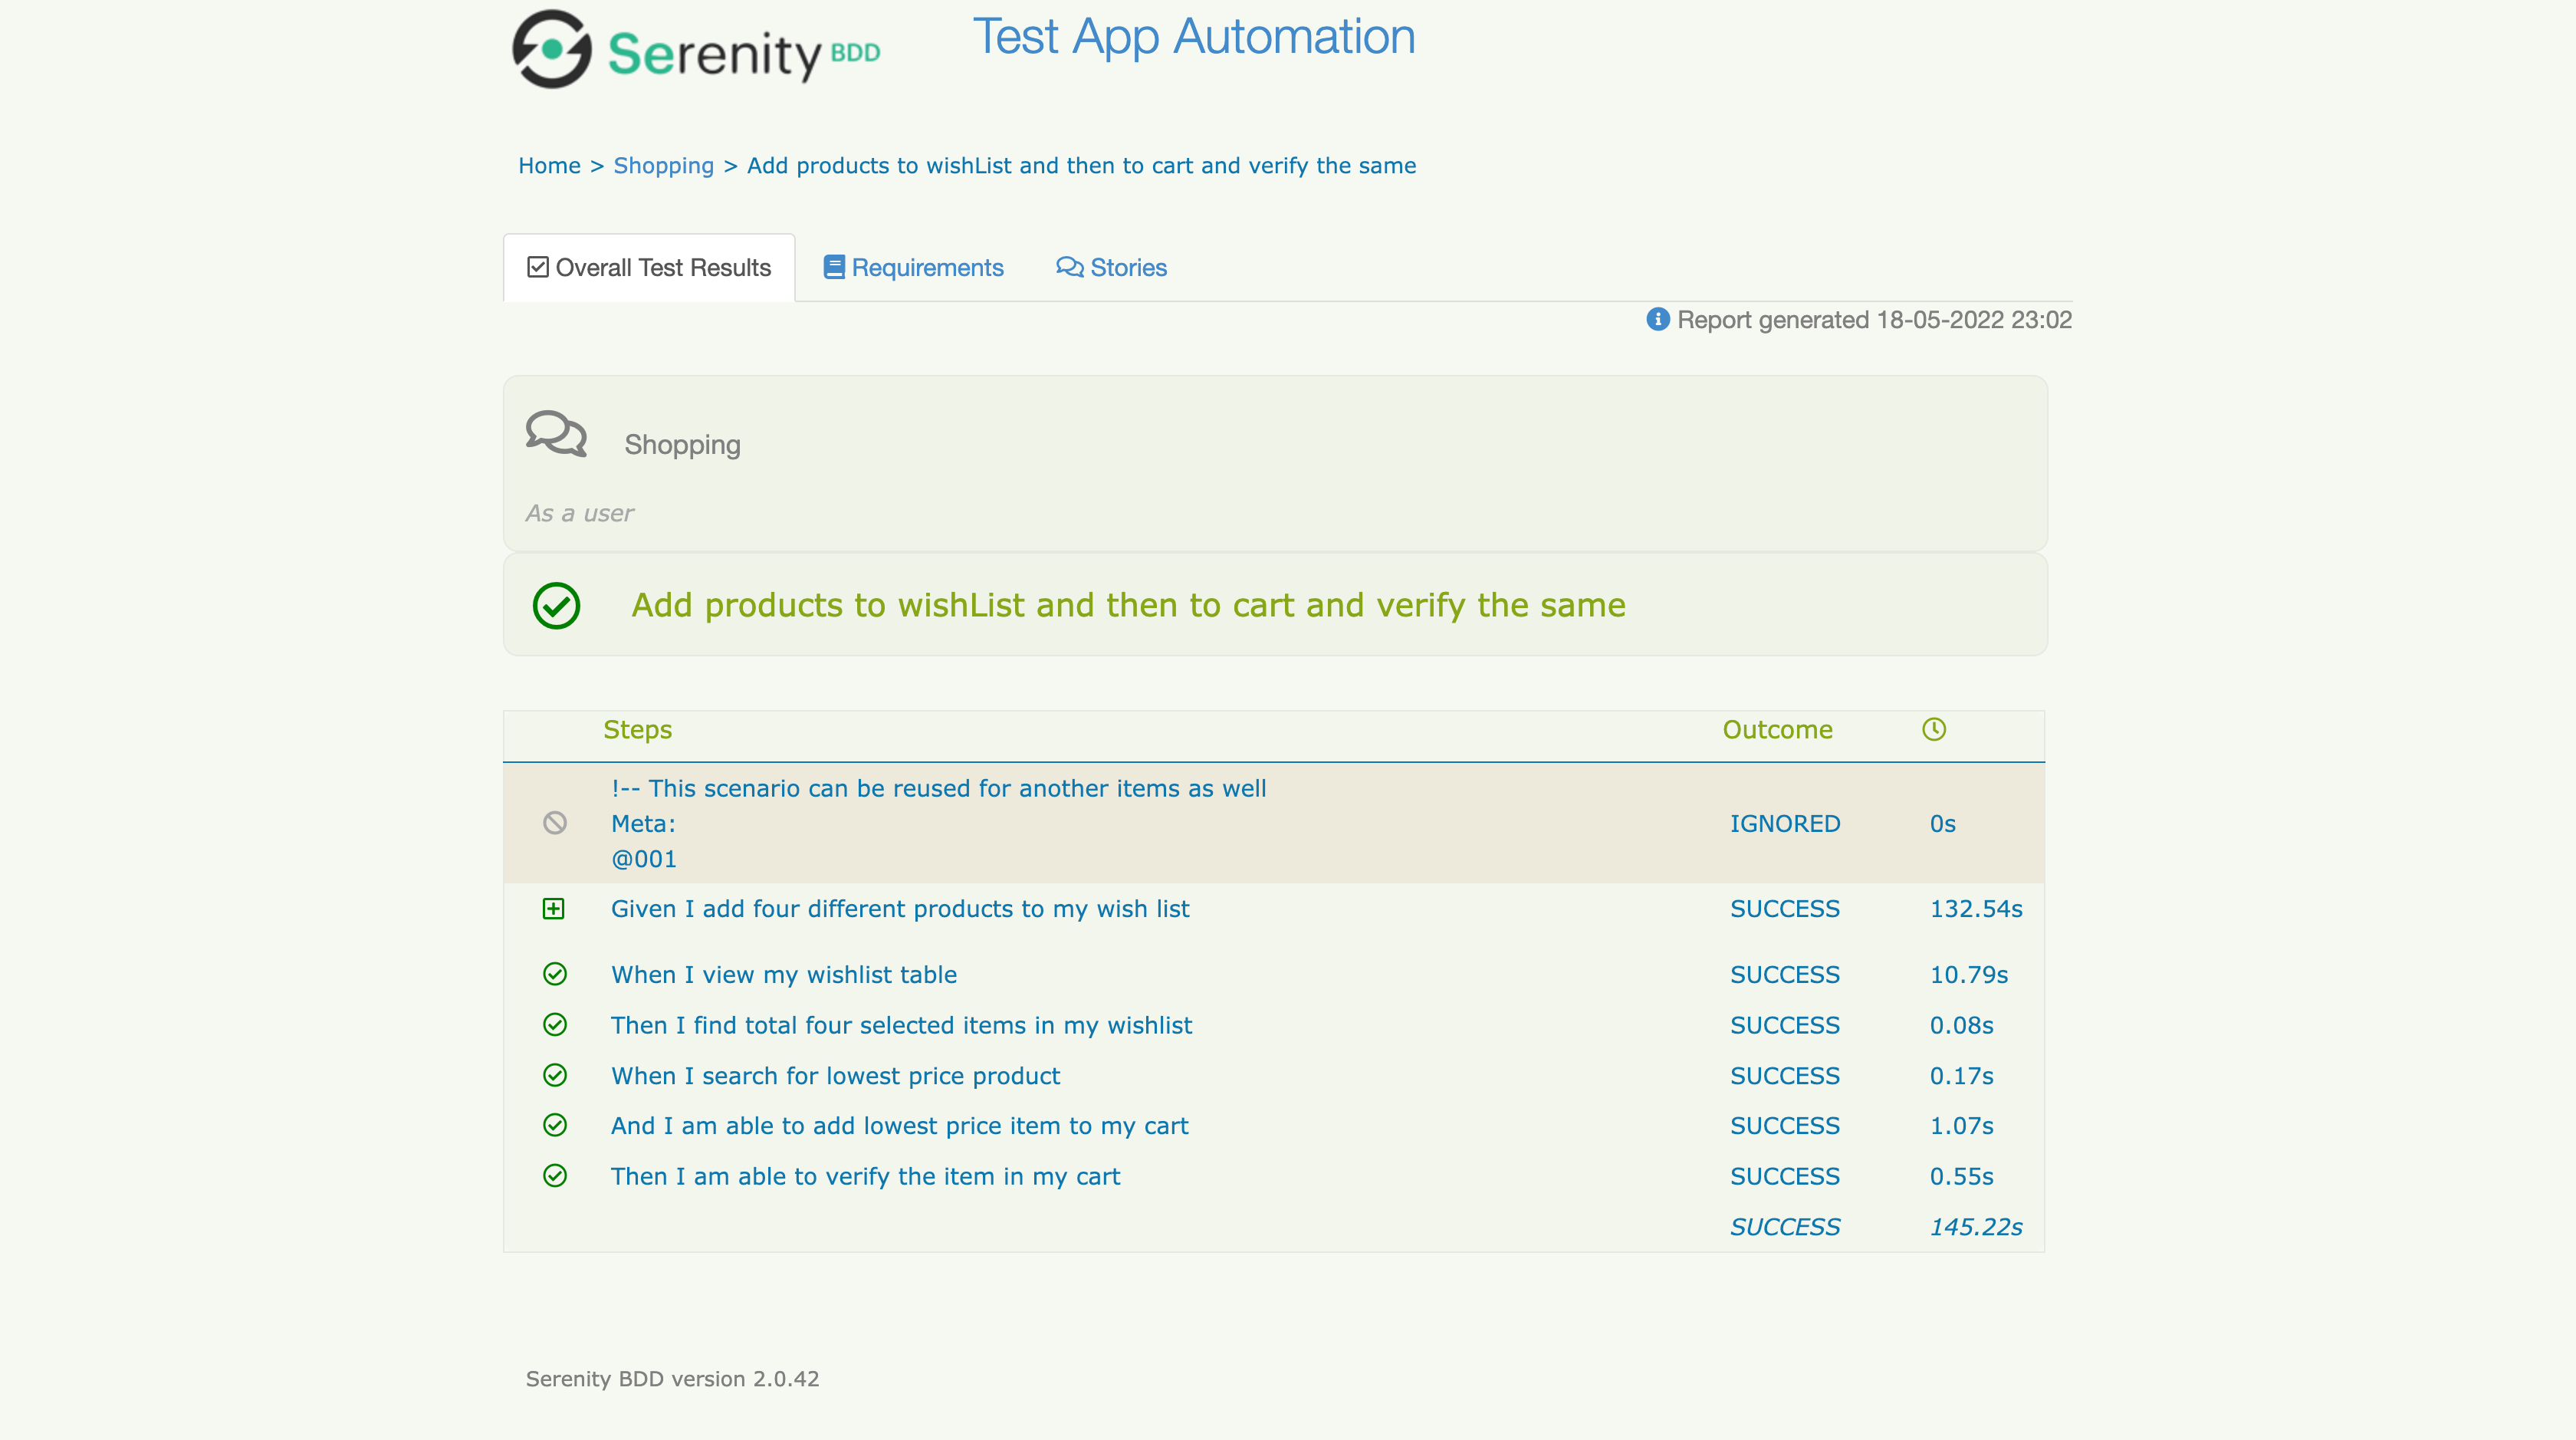Click the breadcrumb 'Add products to wishList' text
This screenshot has width=2576, height=1440.
[x=1081, y=166]
